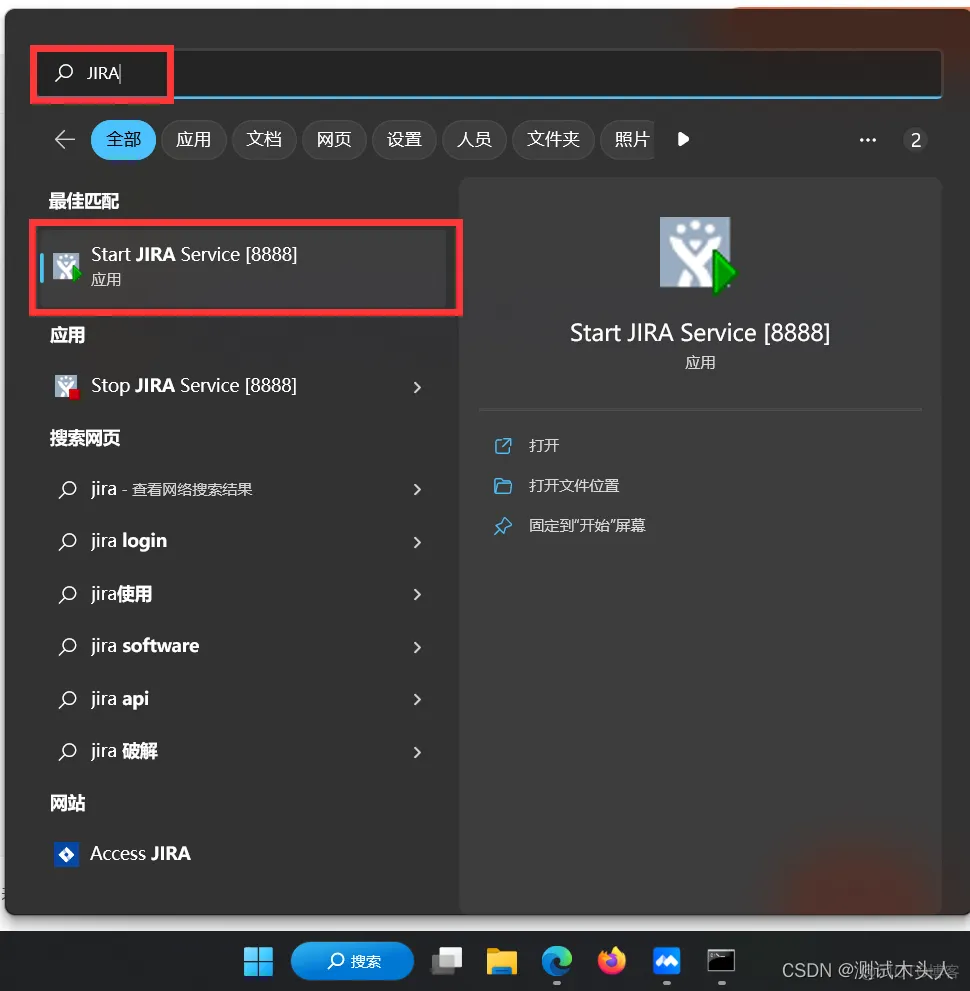The width and height of the screenshot is (970, 991).
Task: Show more filter tabs with play arrow
Action: click(x=682, y=139)
